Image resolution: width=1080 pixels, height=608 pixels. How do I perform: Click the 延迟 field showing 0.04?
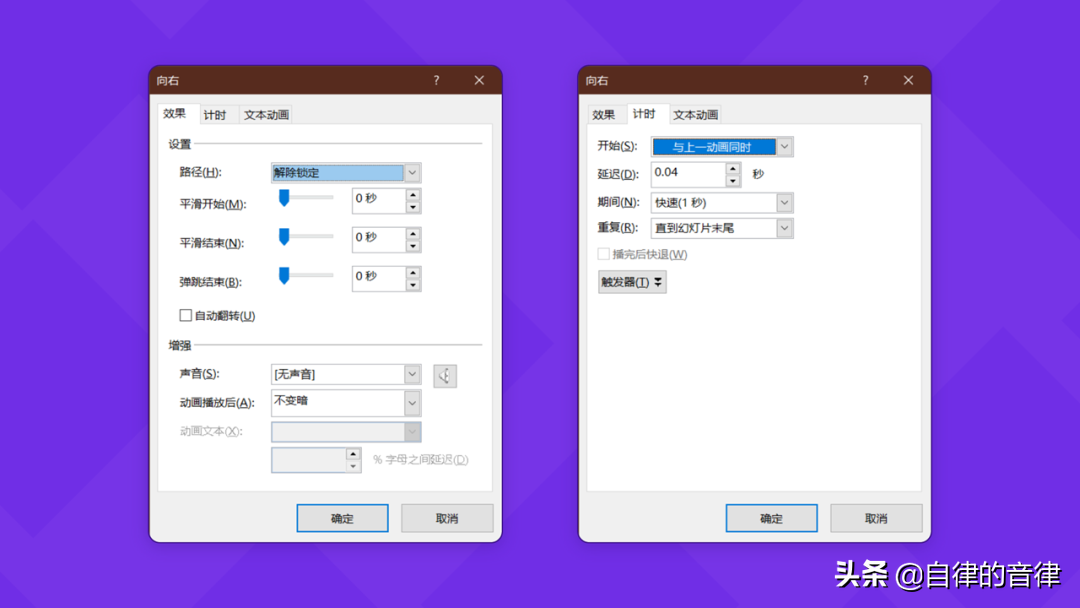point(688,175)
